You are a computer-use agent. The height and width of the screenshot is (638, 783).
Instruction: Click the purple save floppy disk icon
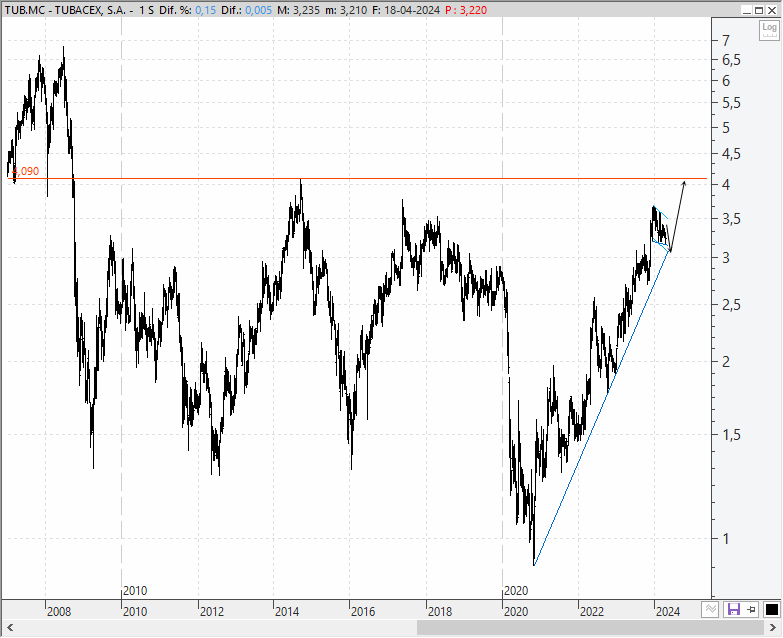pyautogui.click(x=734, y=610)
